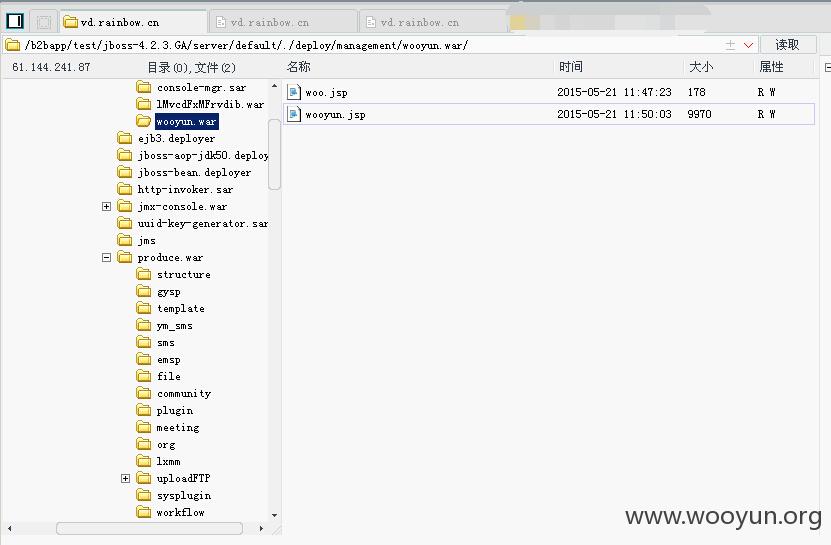831x545 pixels.
Task: Click the tree vertical scrollbar thumb
Action: click(x=275, y=154)
